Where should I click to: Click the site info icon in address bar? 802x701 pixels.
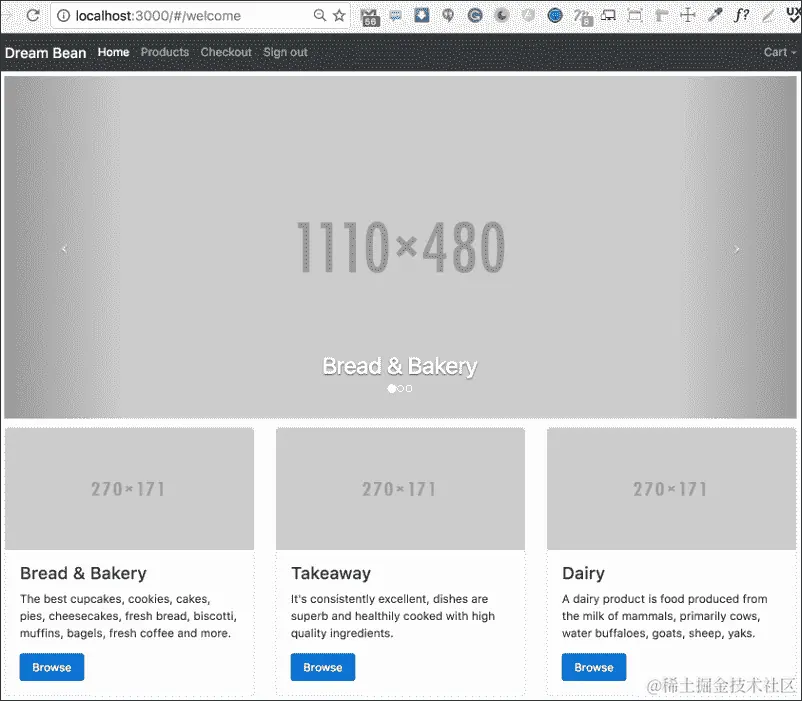pyautogui.click(x=63, y=16)
